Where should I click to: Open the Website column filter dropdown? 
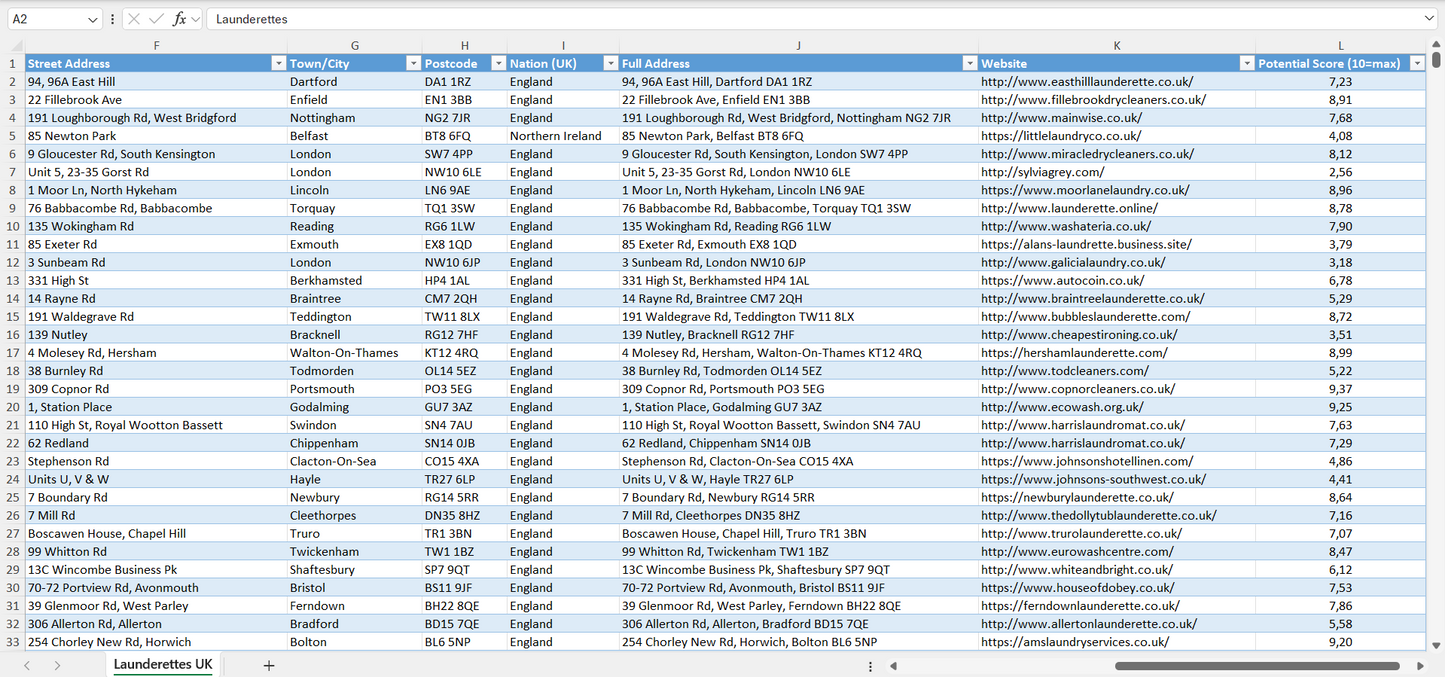[x=1246, y=62]
